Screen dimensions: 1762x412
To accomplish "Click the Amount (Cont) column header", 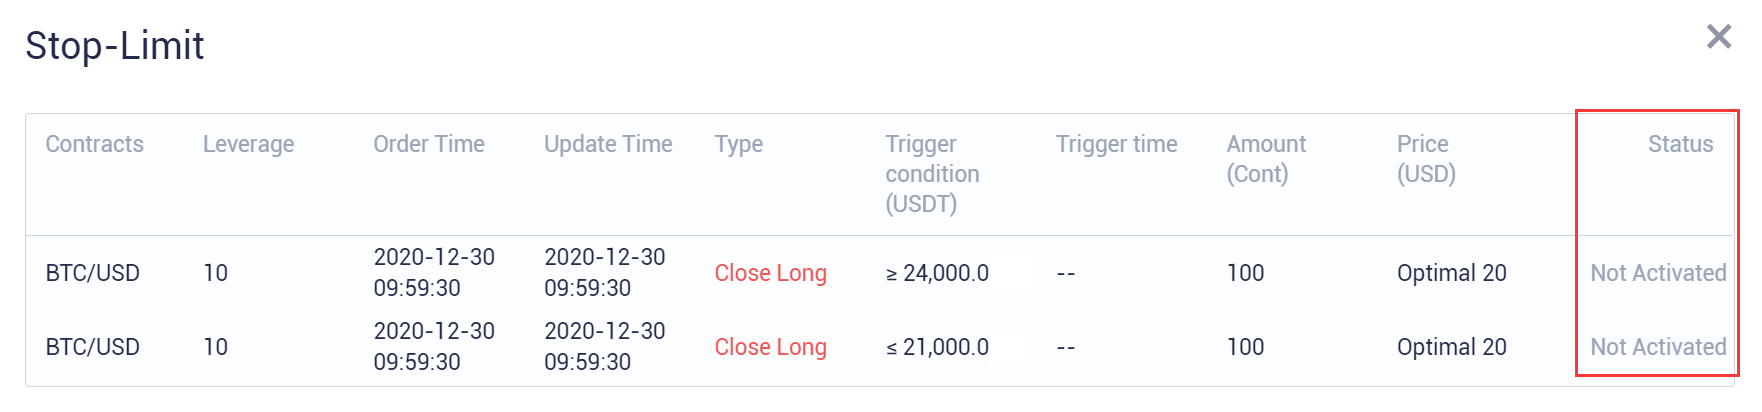I will (1266, 159).
